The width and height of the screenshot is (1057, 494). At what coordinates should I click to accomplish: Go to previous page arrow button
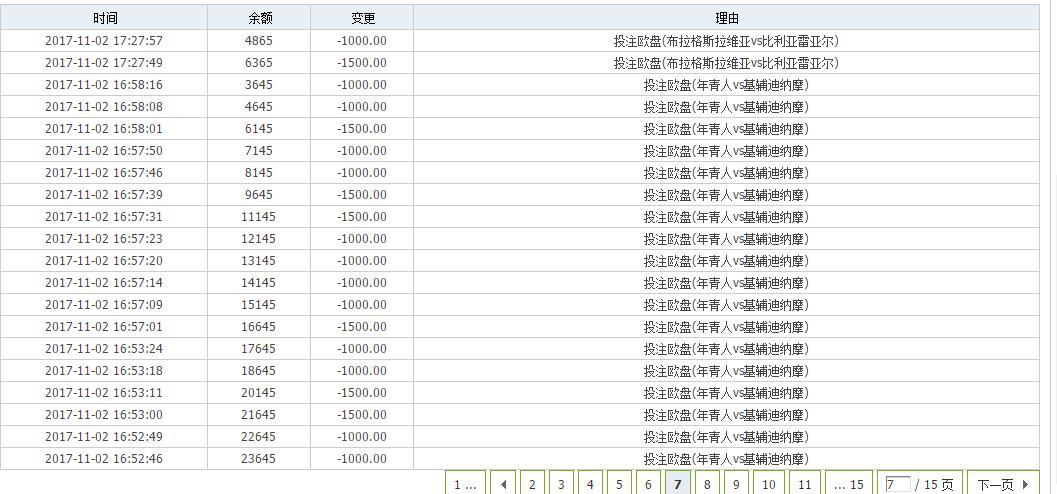(x=503, y=484)
